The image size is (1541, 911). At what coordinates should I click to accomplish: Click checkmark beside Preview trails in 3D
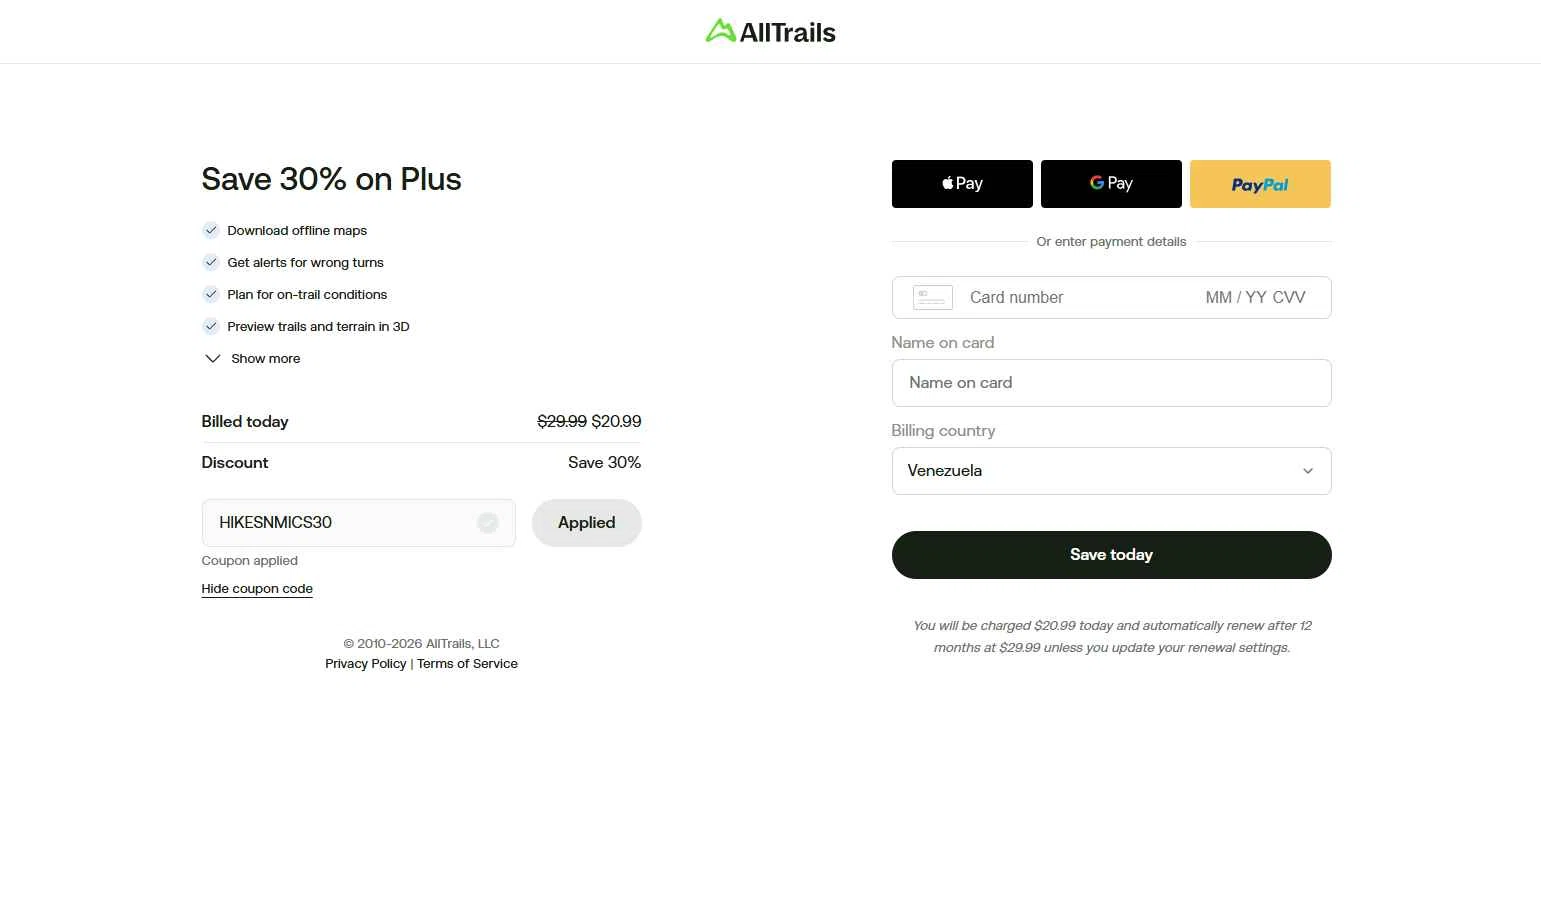pos(211,327)
